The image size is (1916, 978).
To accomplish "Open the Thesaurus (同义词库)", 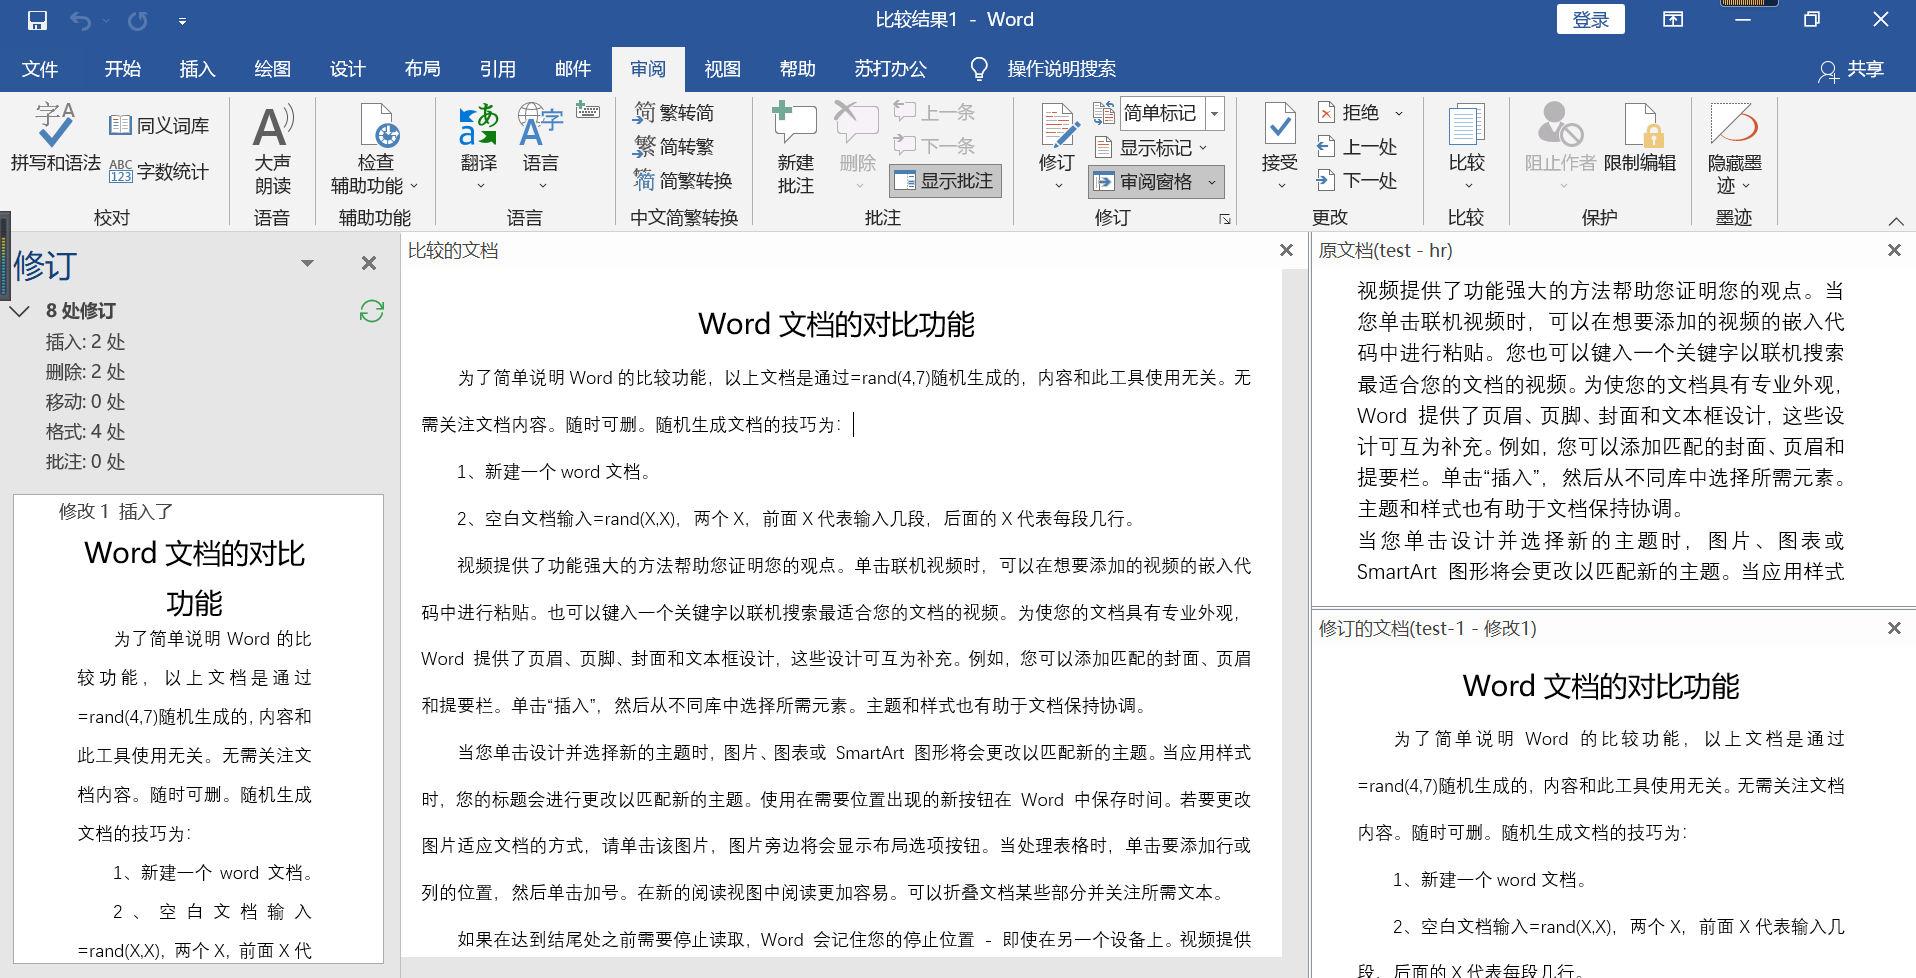I will pyautogui.click(x=159, y=125).
